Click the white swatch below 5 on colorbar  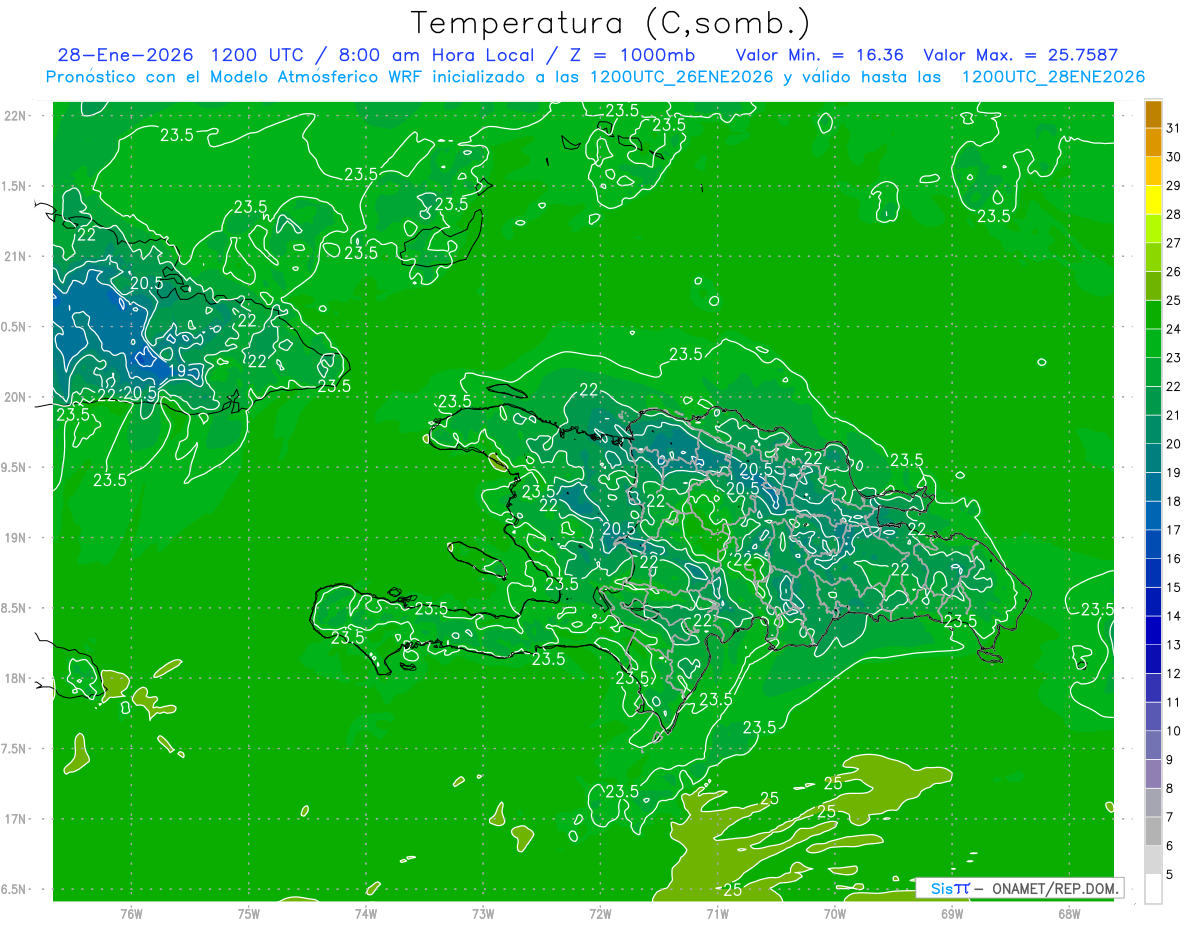[x=1153, y=888]
